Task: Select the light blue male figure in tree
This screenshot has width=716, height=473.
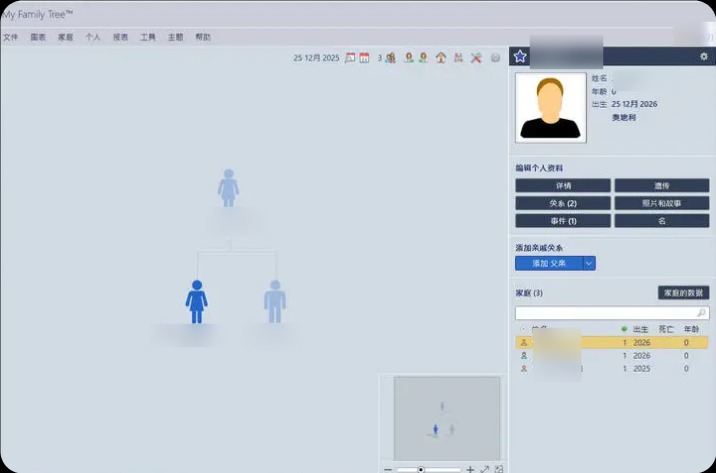Action: 275,302
